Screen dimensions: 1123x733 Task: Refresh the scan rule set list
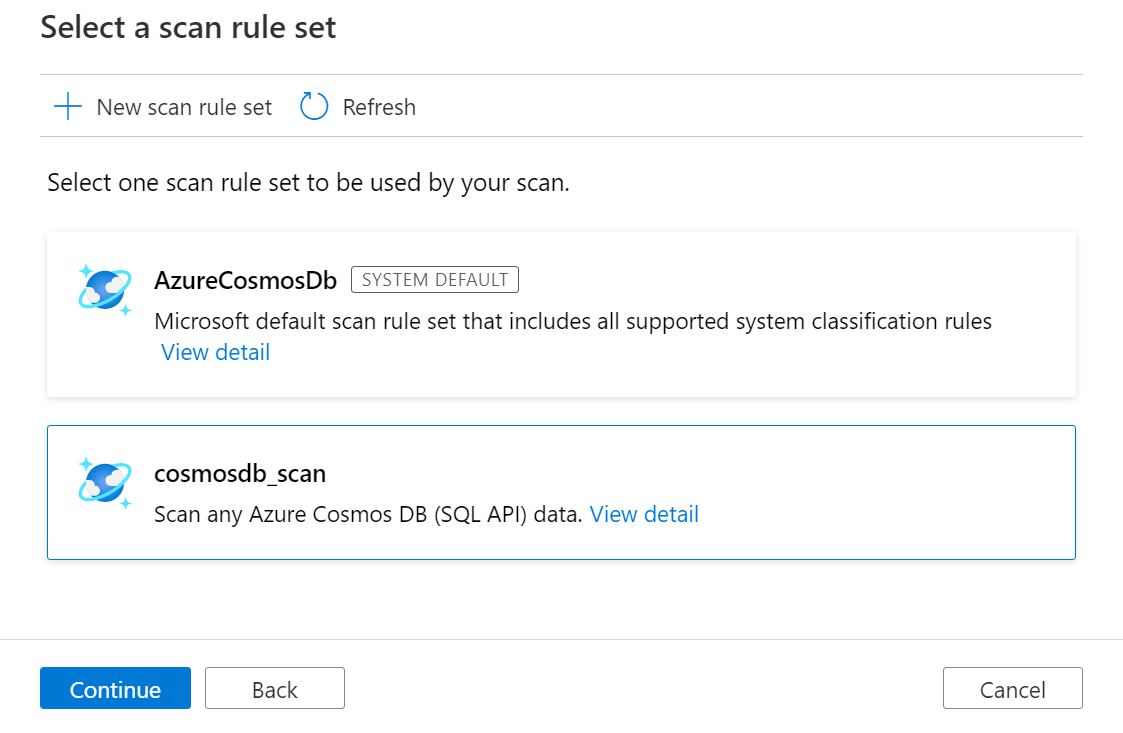(357, 106)
